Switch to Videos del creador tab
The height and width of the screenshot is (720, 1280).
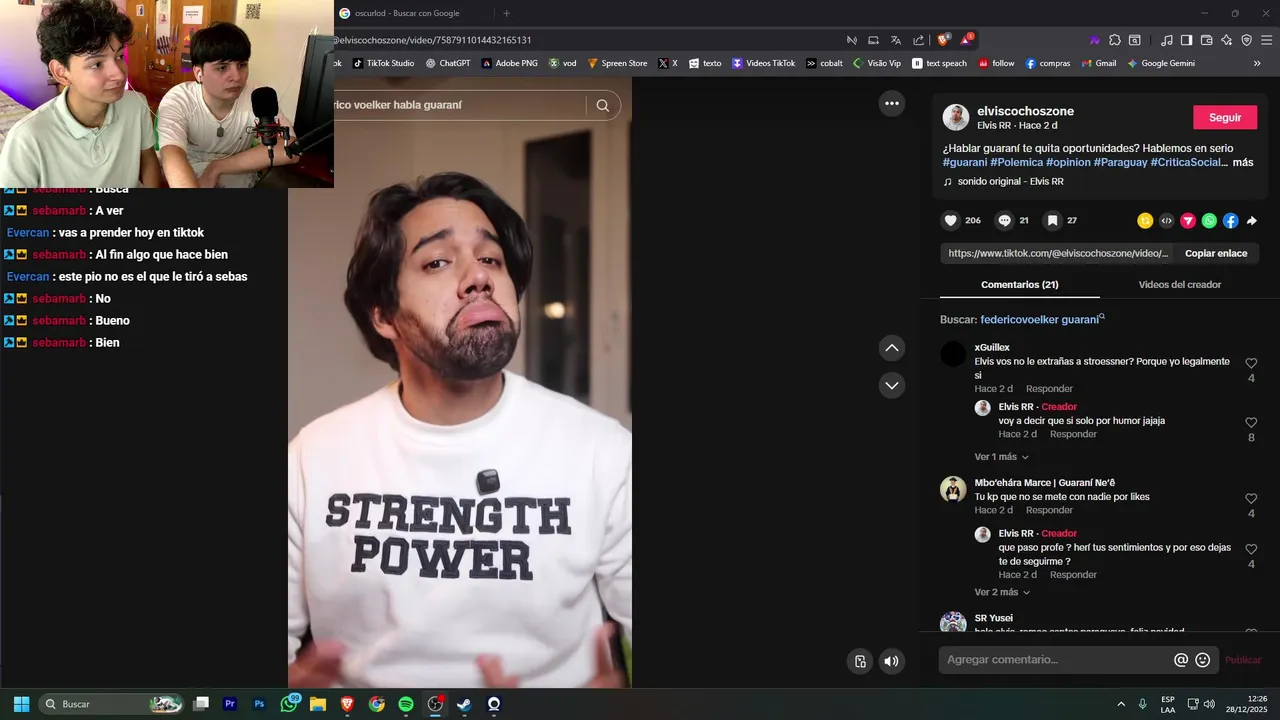coord(1179,285)
